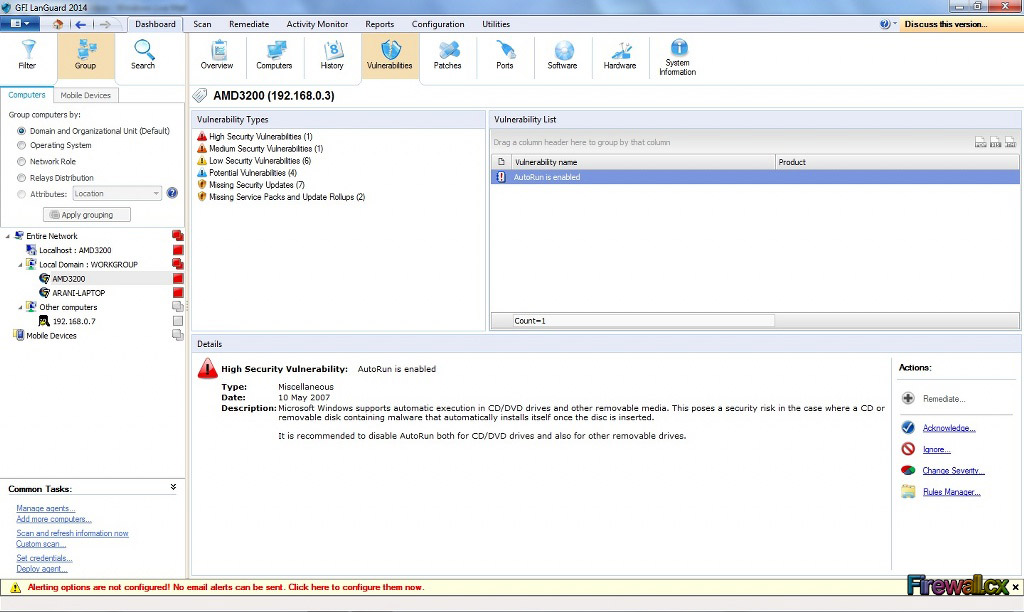
Task: Click the Apply grouping button
Action: (x=87, y=215)
